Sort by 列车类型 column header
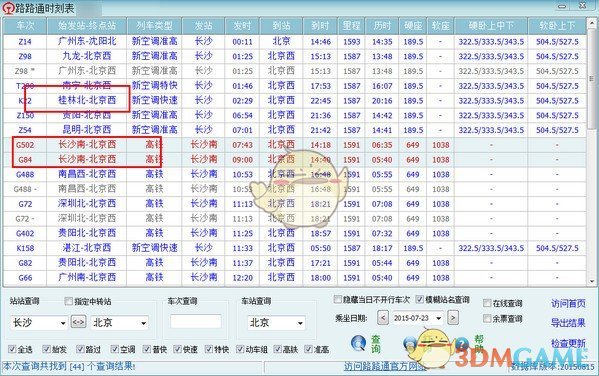599x376 pixels. pyautogui.click(x=154, y=26)
